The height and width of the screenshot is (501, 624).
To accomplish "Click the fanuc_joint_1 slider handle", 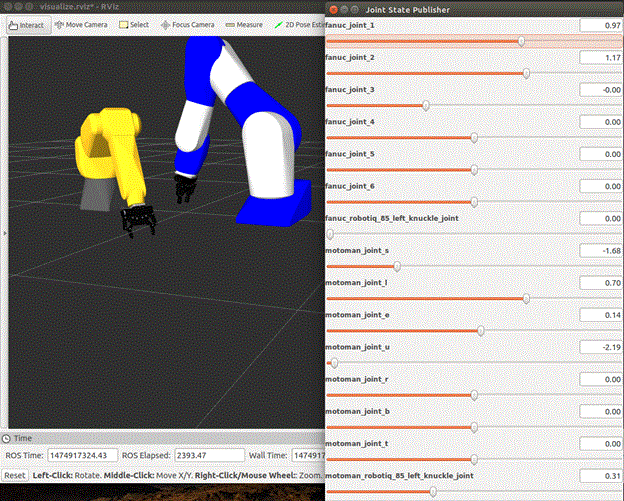I will 521,41.
